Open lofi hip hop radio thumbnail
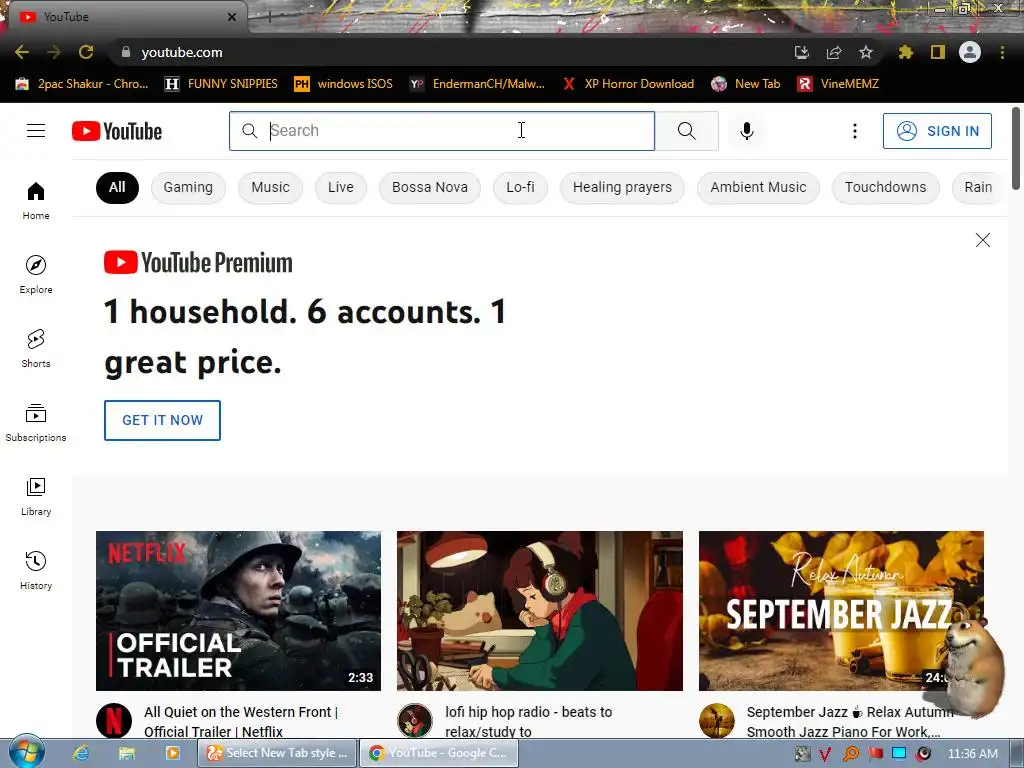 [539, 611]
